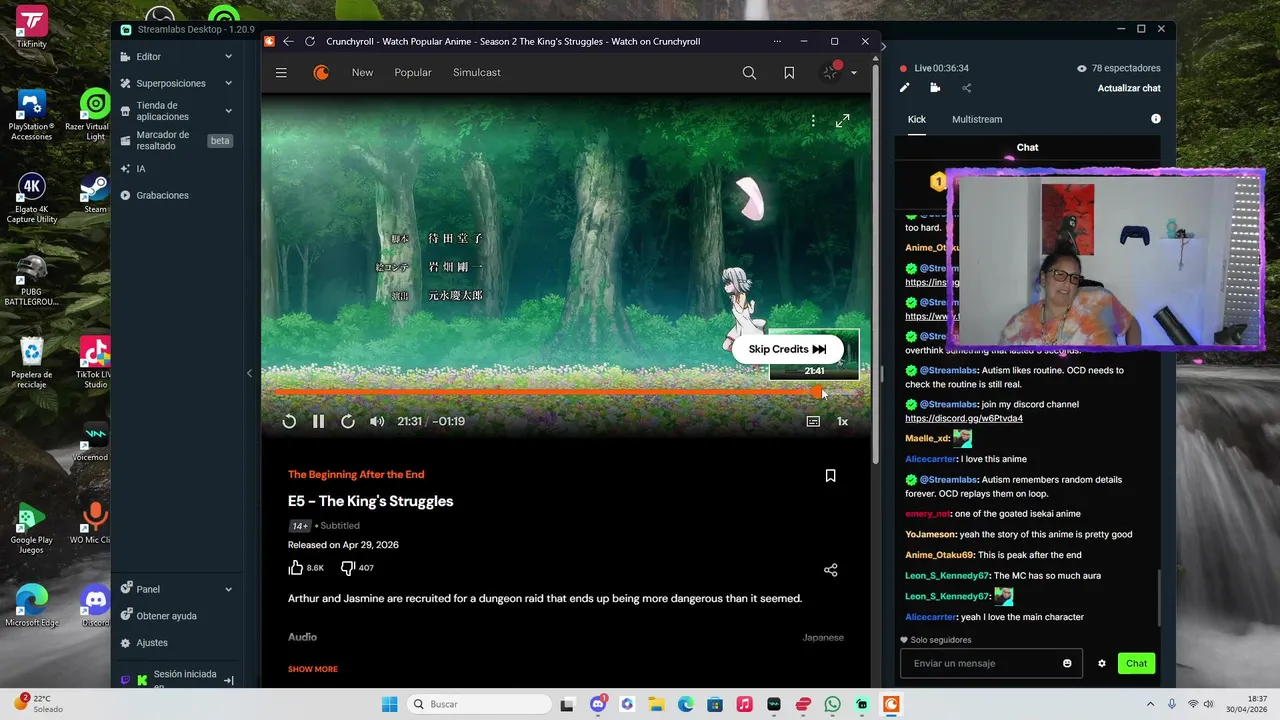Open the profile avatar dropdown
The width and height of the screenshot is (1280, 720).
(838, 72)
